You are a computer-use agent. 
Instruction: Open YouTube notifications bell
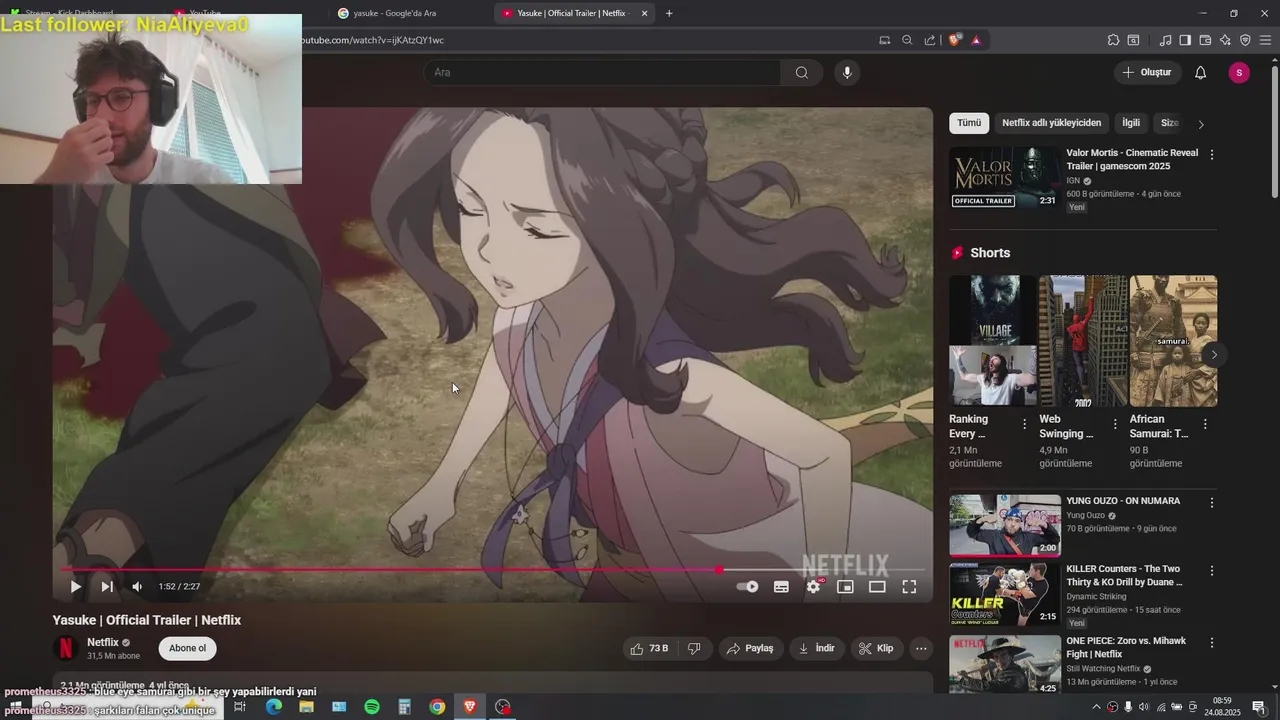tap(1201, 72)
